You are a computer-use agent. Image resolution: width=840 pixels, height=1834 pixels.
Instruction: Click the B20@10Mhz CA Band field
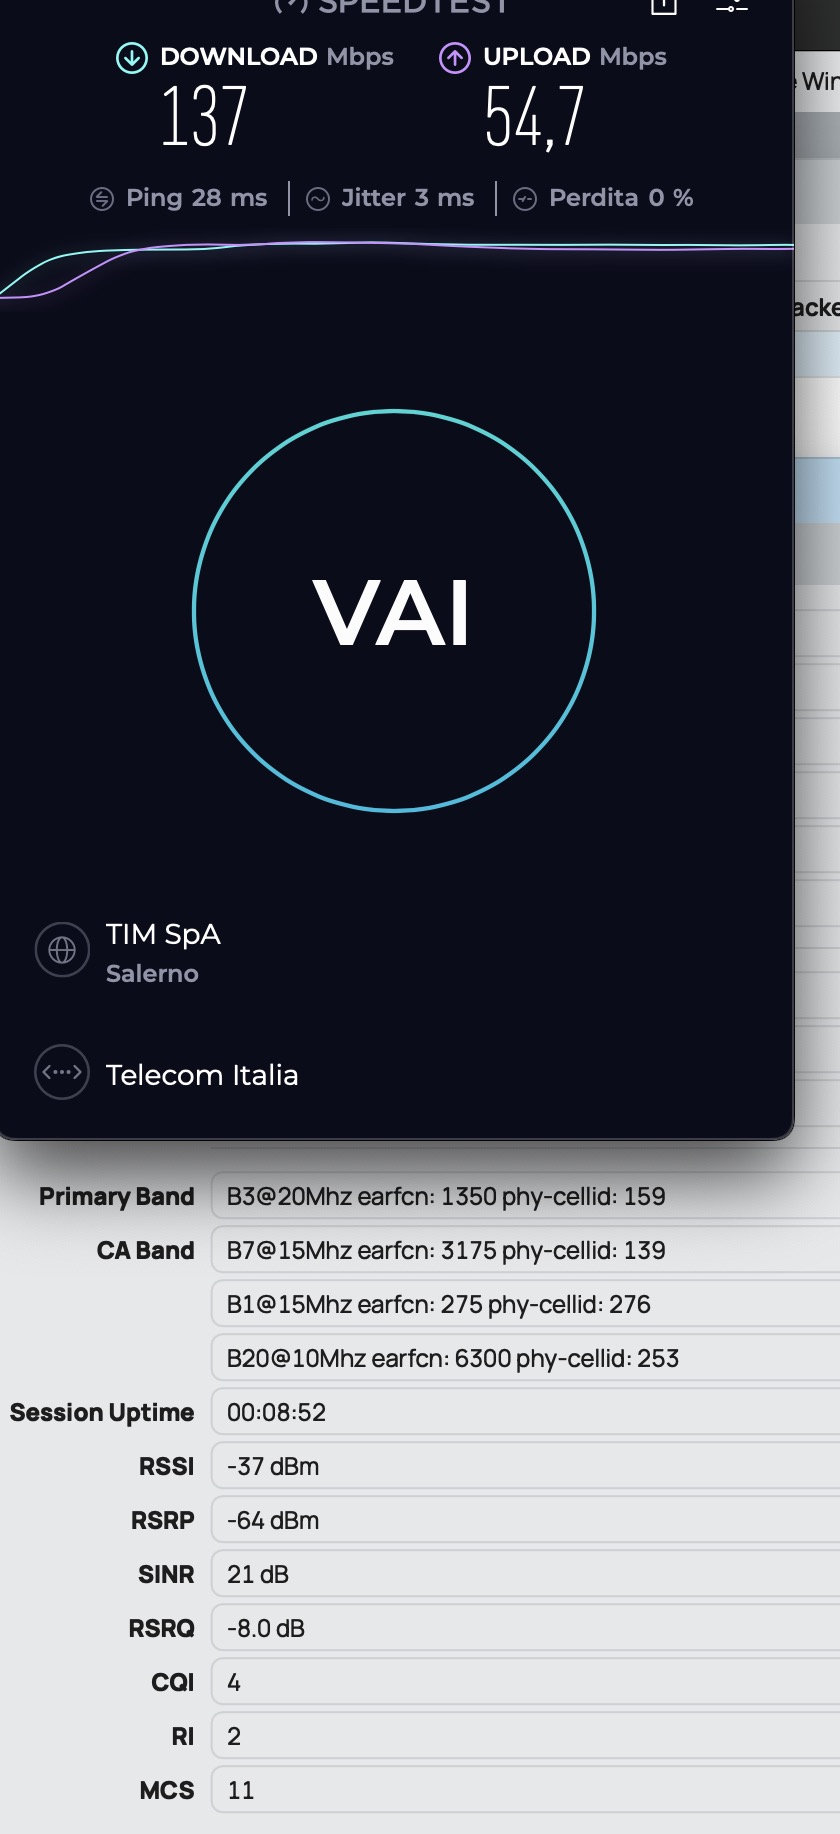tap(525, 1358)
